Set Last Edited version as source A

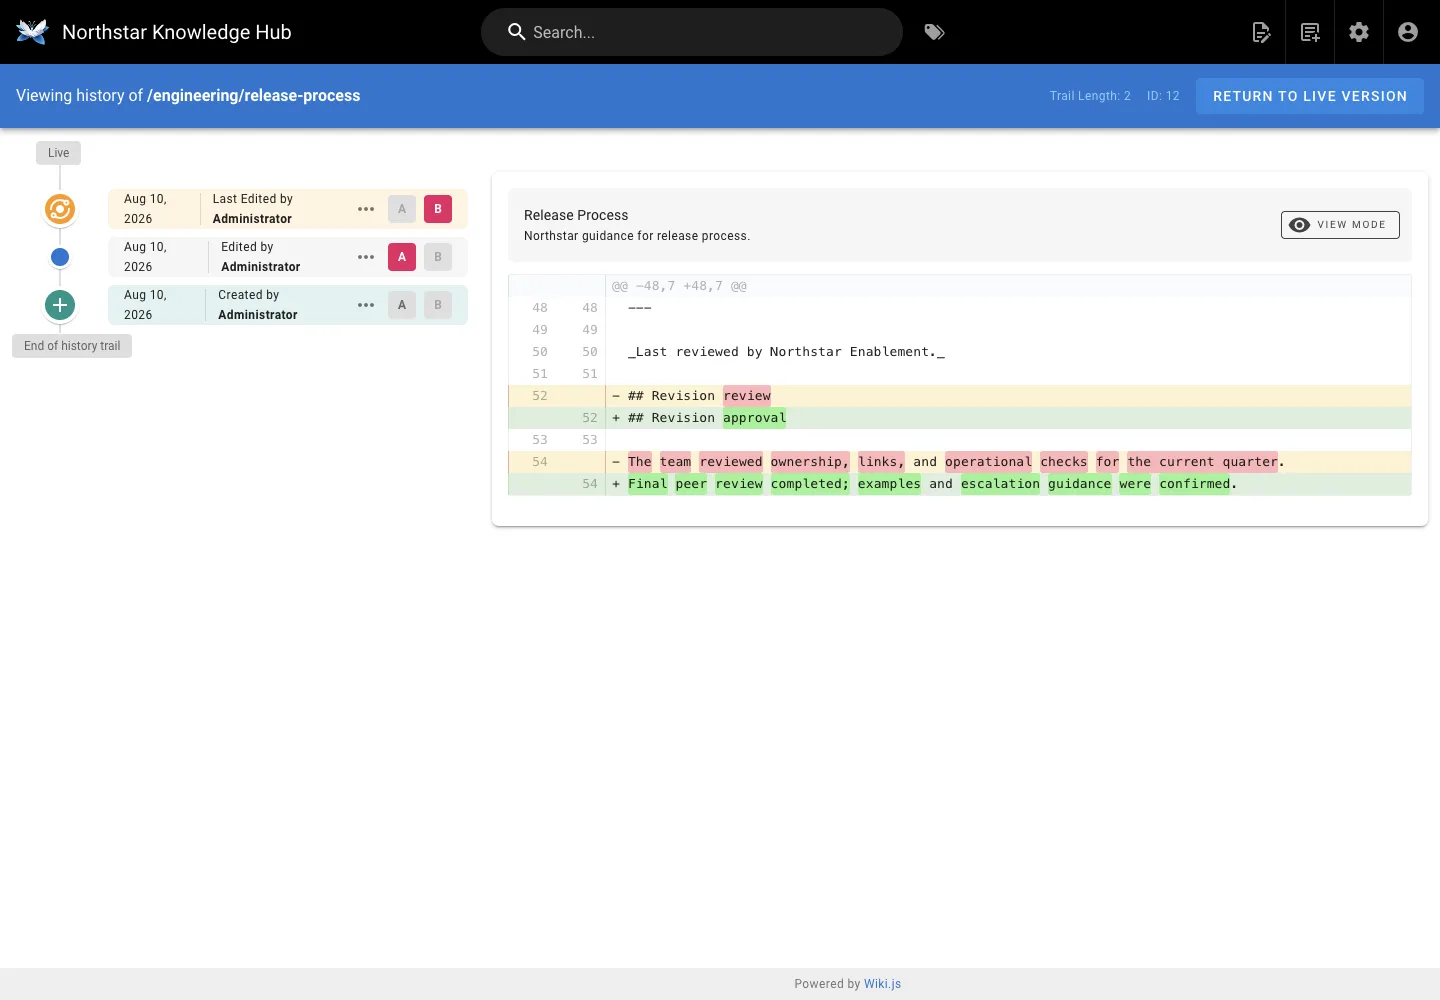pos(402,209)
